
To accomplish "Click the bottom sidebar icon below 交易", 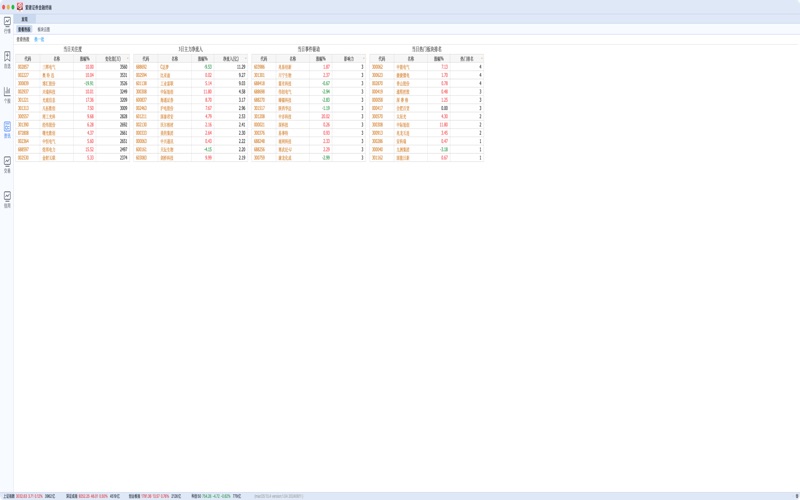I will point(7,199).
